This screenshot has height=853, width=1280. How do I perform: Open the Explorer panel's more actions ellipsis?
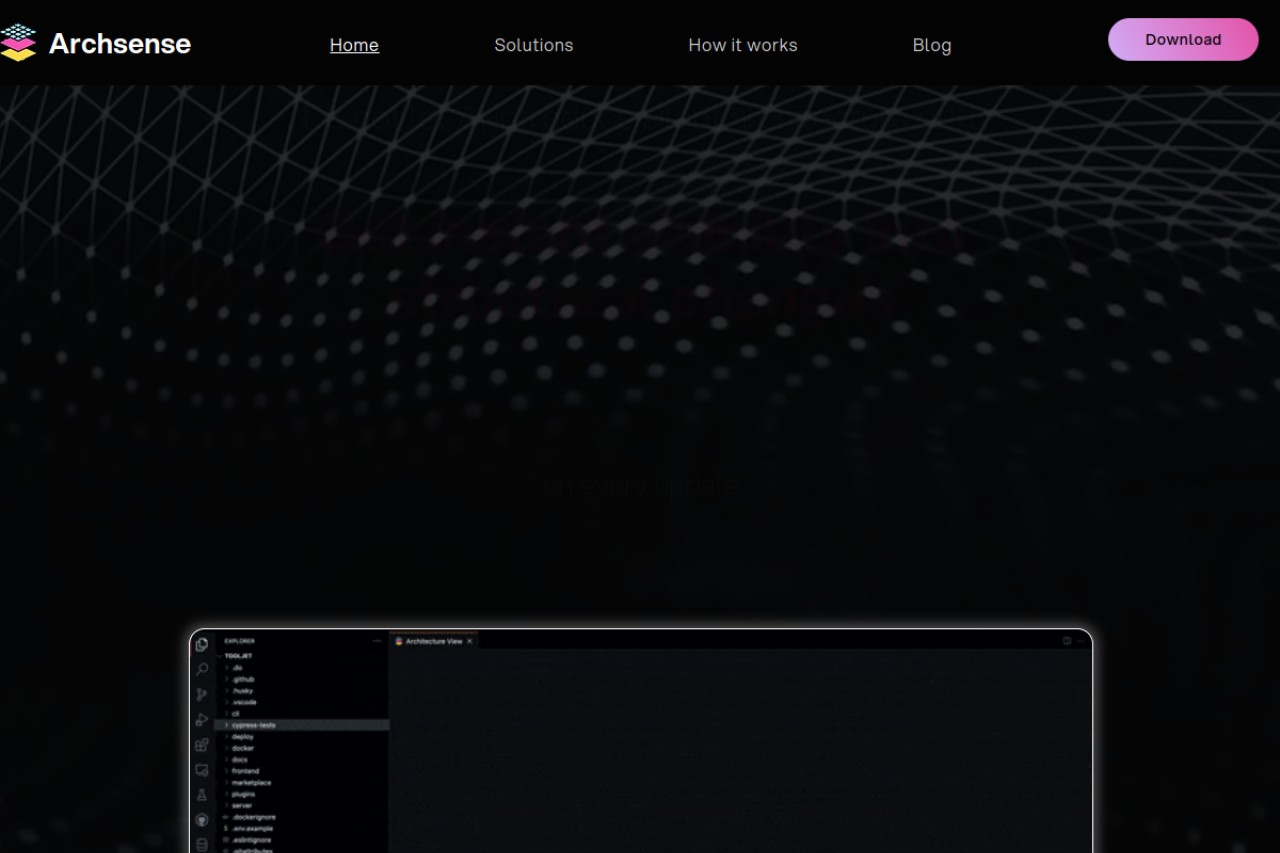tap(377, 641)
